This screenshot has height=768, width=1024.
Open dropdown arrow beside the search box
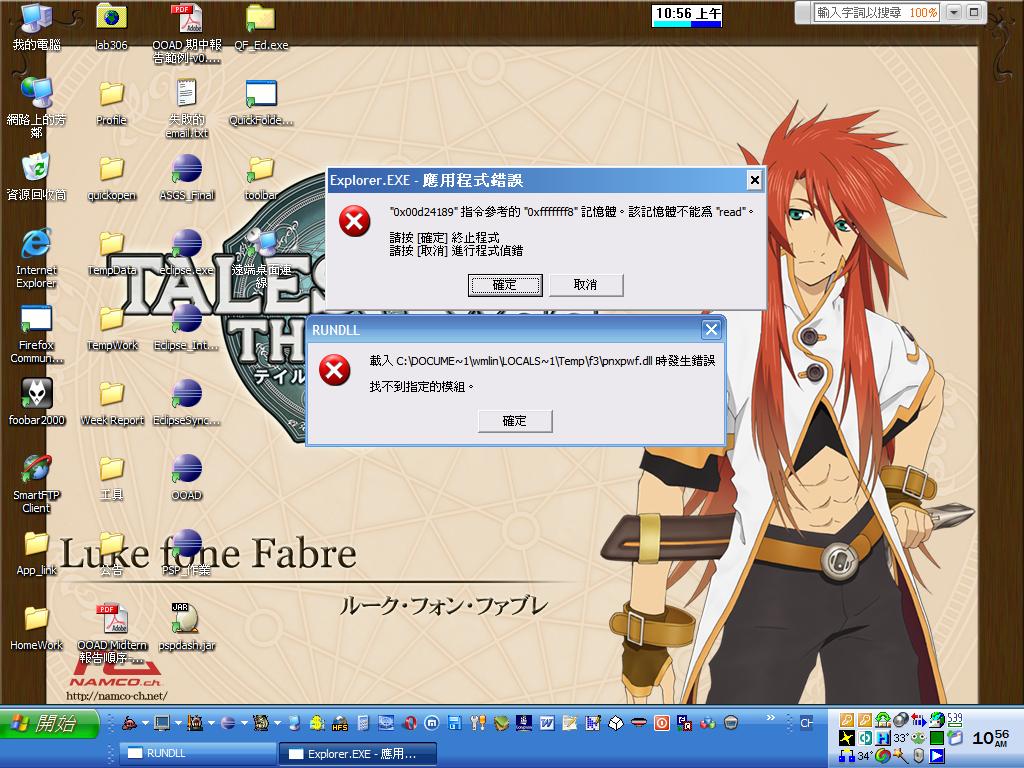pos(953,12)
